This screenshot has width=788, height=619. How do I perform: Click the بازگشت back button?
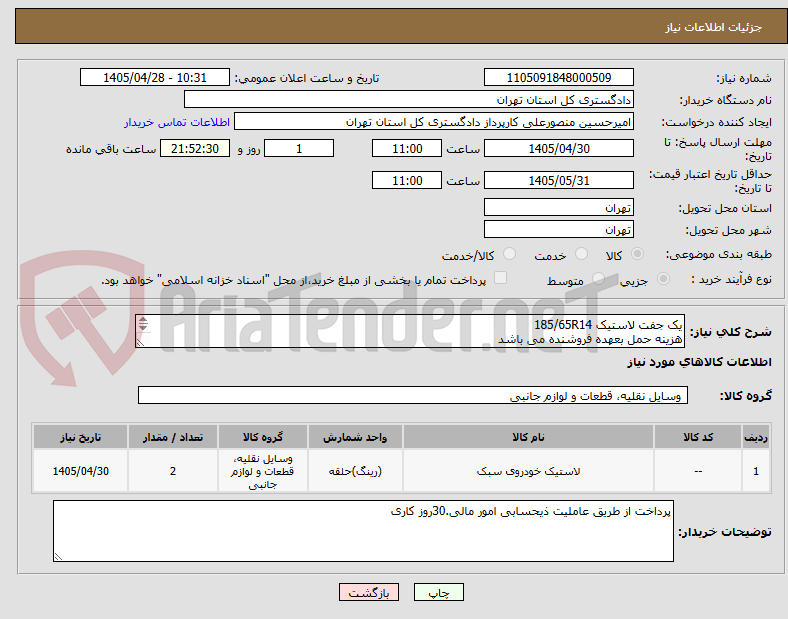(x=369, y=592)
